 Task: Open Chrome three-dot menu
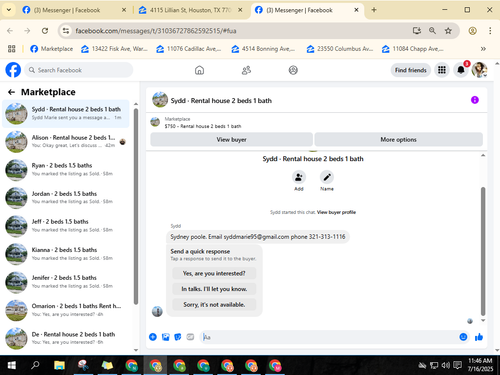point(490,31)
